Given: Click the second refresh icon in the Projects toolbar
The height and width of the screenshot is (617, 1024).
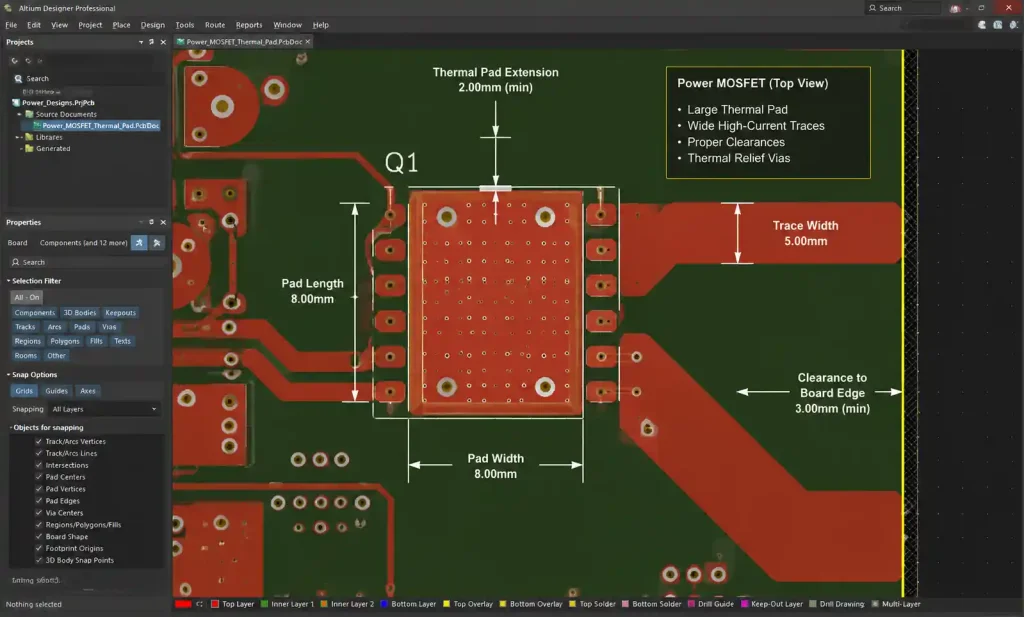Looking at the screenshot, I should click(28, 61).
